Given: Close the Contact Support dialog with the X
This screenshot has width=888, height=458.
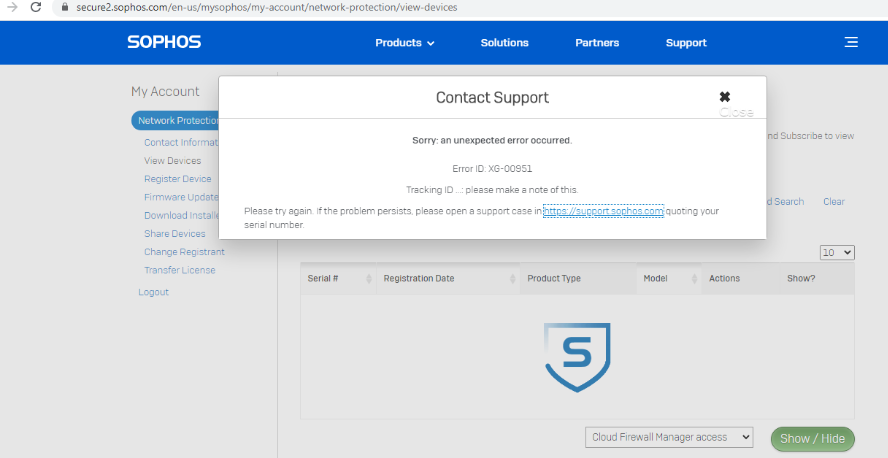Looking at the screenshot, I should [725, 97].
